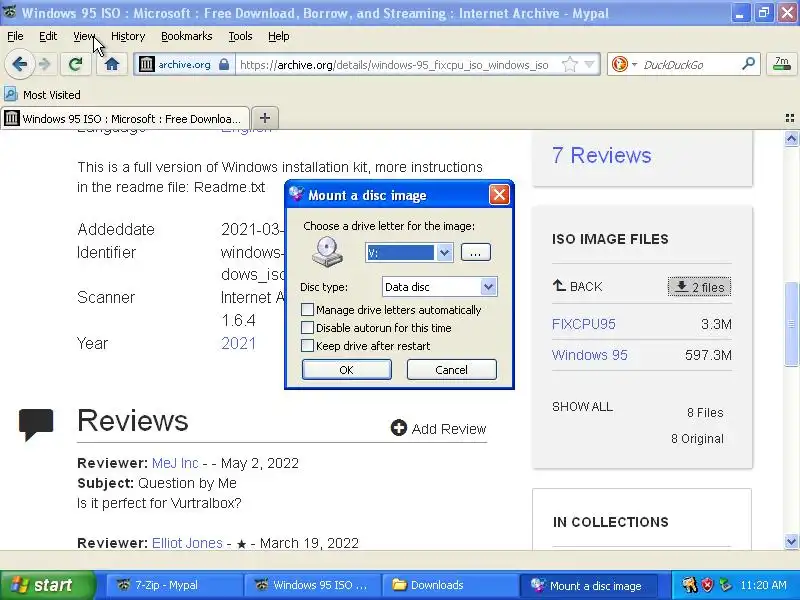
Task: Click the tray icon next to the clock
Action: 724,585
